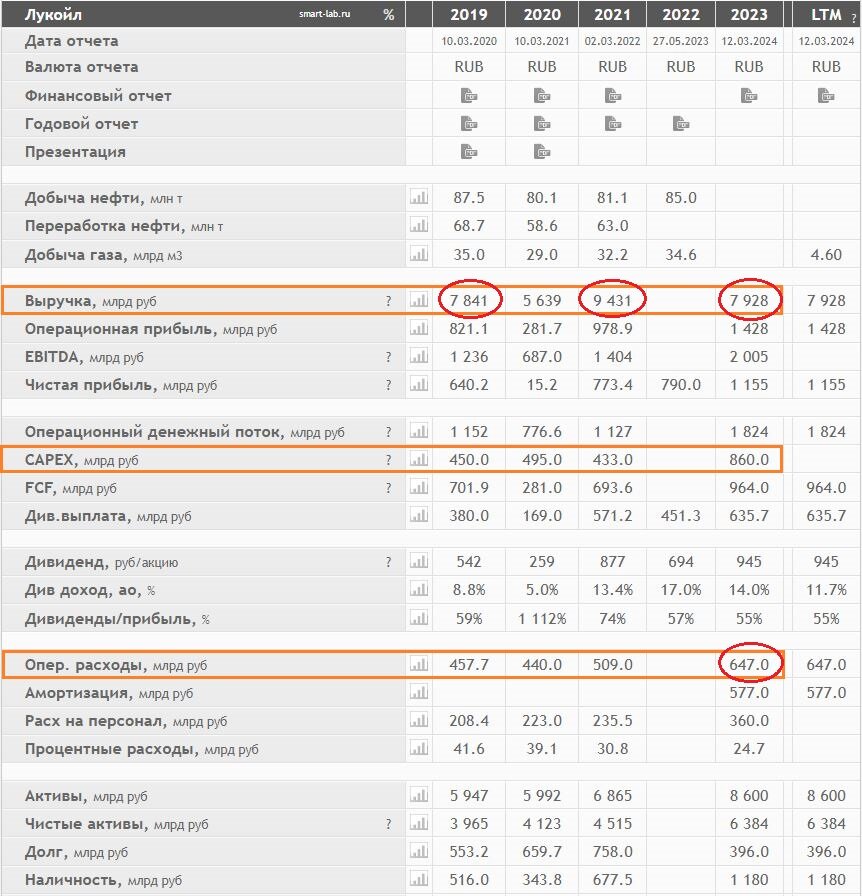The height and width of the screenshot is (896, 862).
Task: Select the LTM column header
Action: tap(825, 14)
